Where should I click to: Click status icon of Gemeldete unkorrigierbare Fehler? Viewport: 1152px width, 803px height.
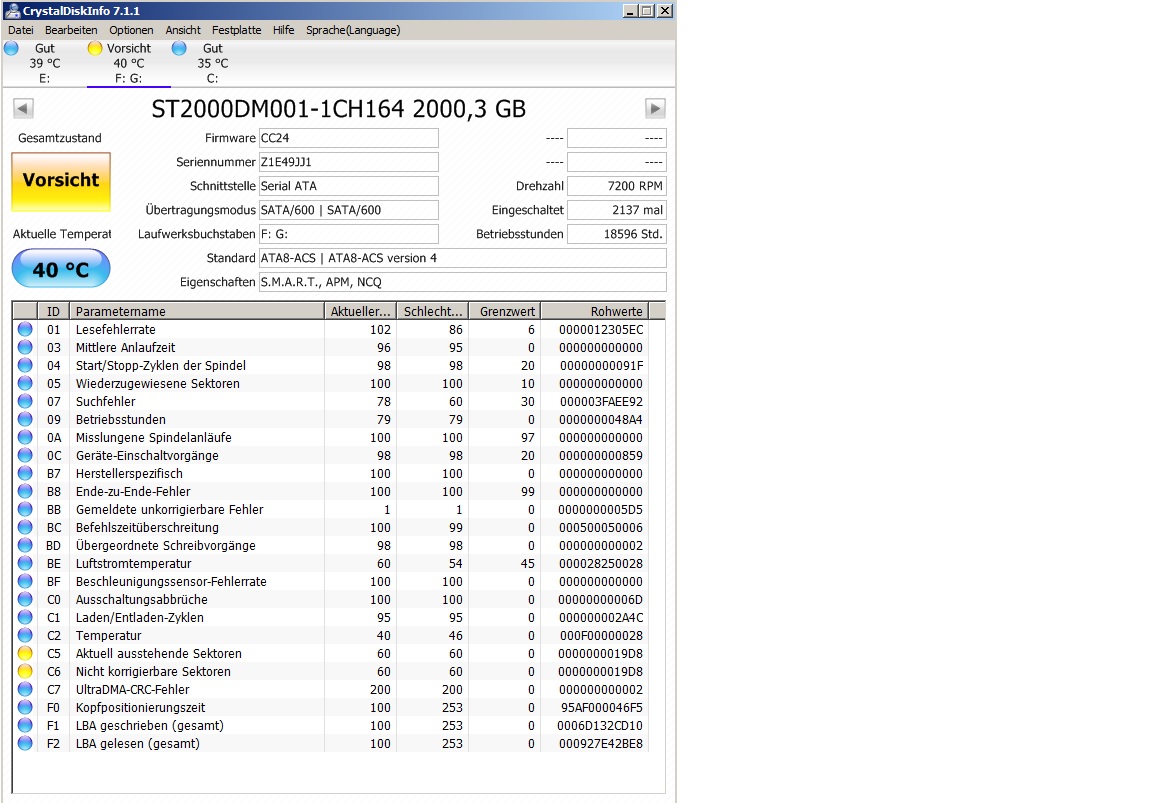pos(25,509)
